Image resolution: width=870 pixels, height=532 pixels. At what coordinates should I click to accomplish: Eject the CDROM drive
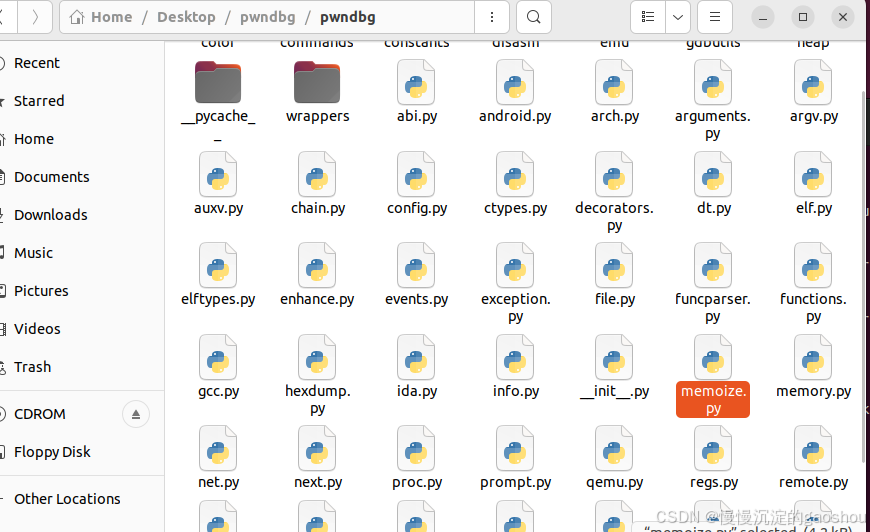[x=136, y=414]
